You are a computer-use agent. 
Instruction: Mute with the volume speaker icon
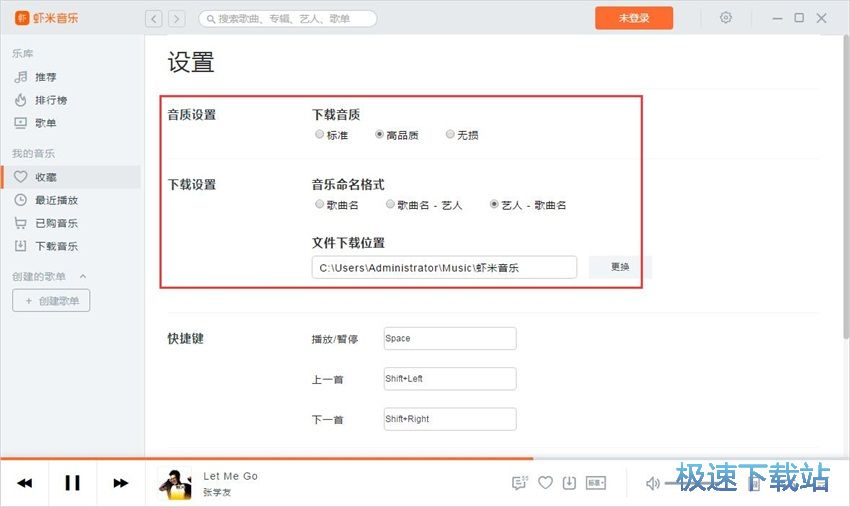click(x=652, y=483)
